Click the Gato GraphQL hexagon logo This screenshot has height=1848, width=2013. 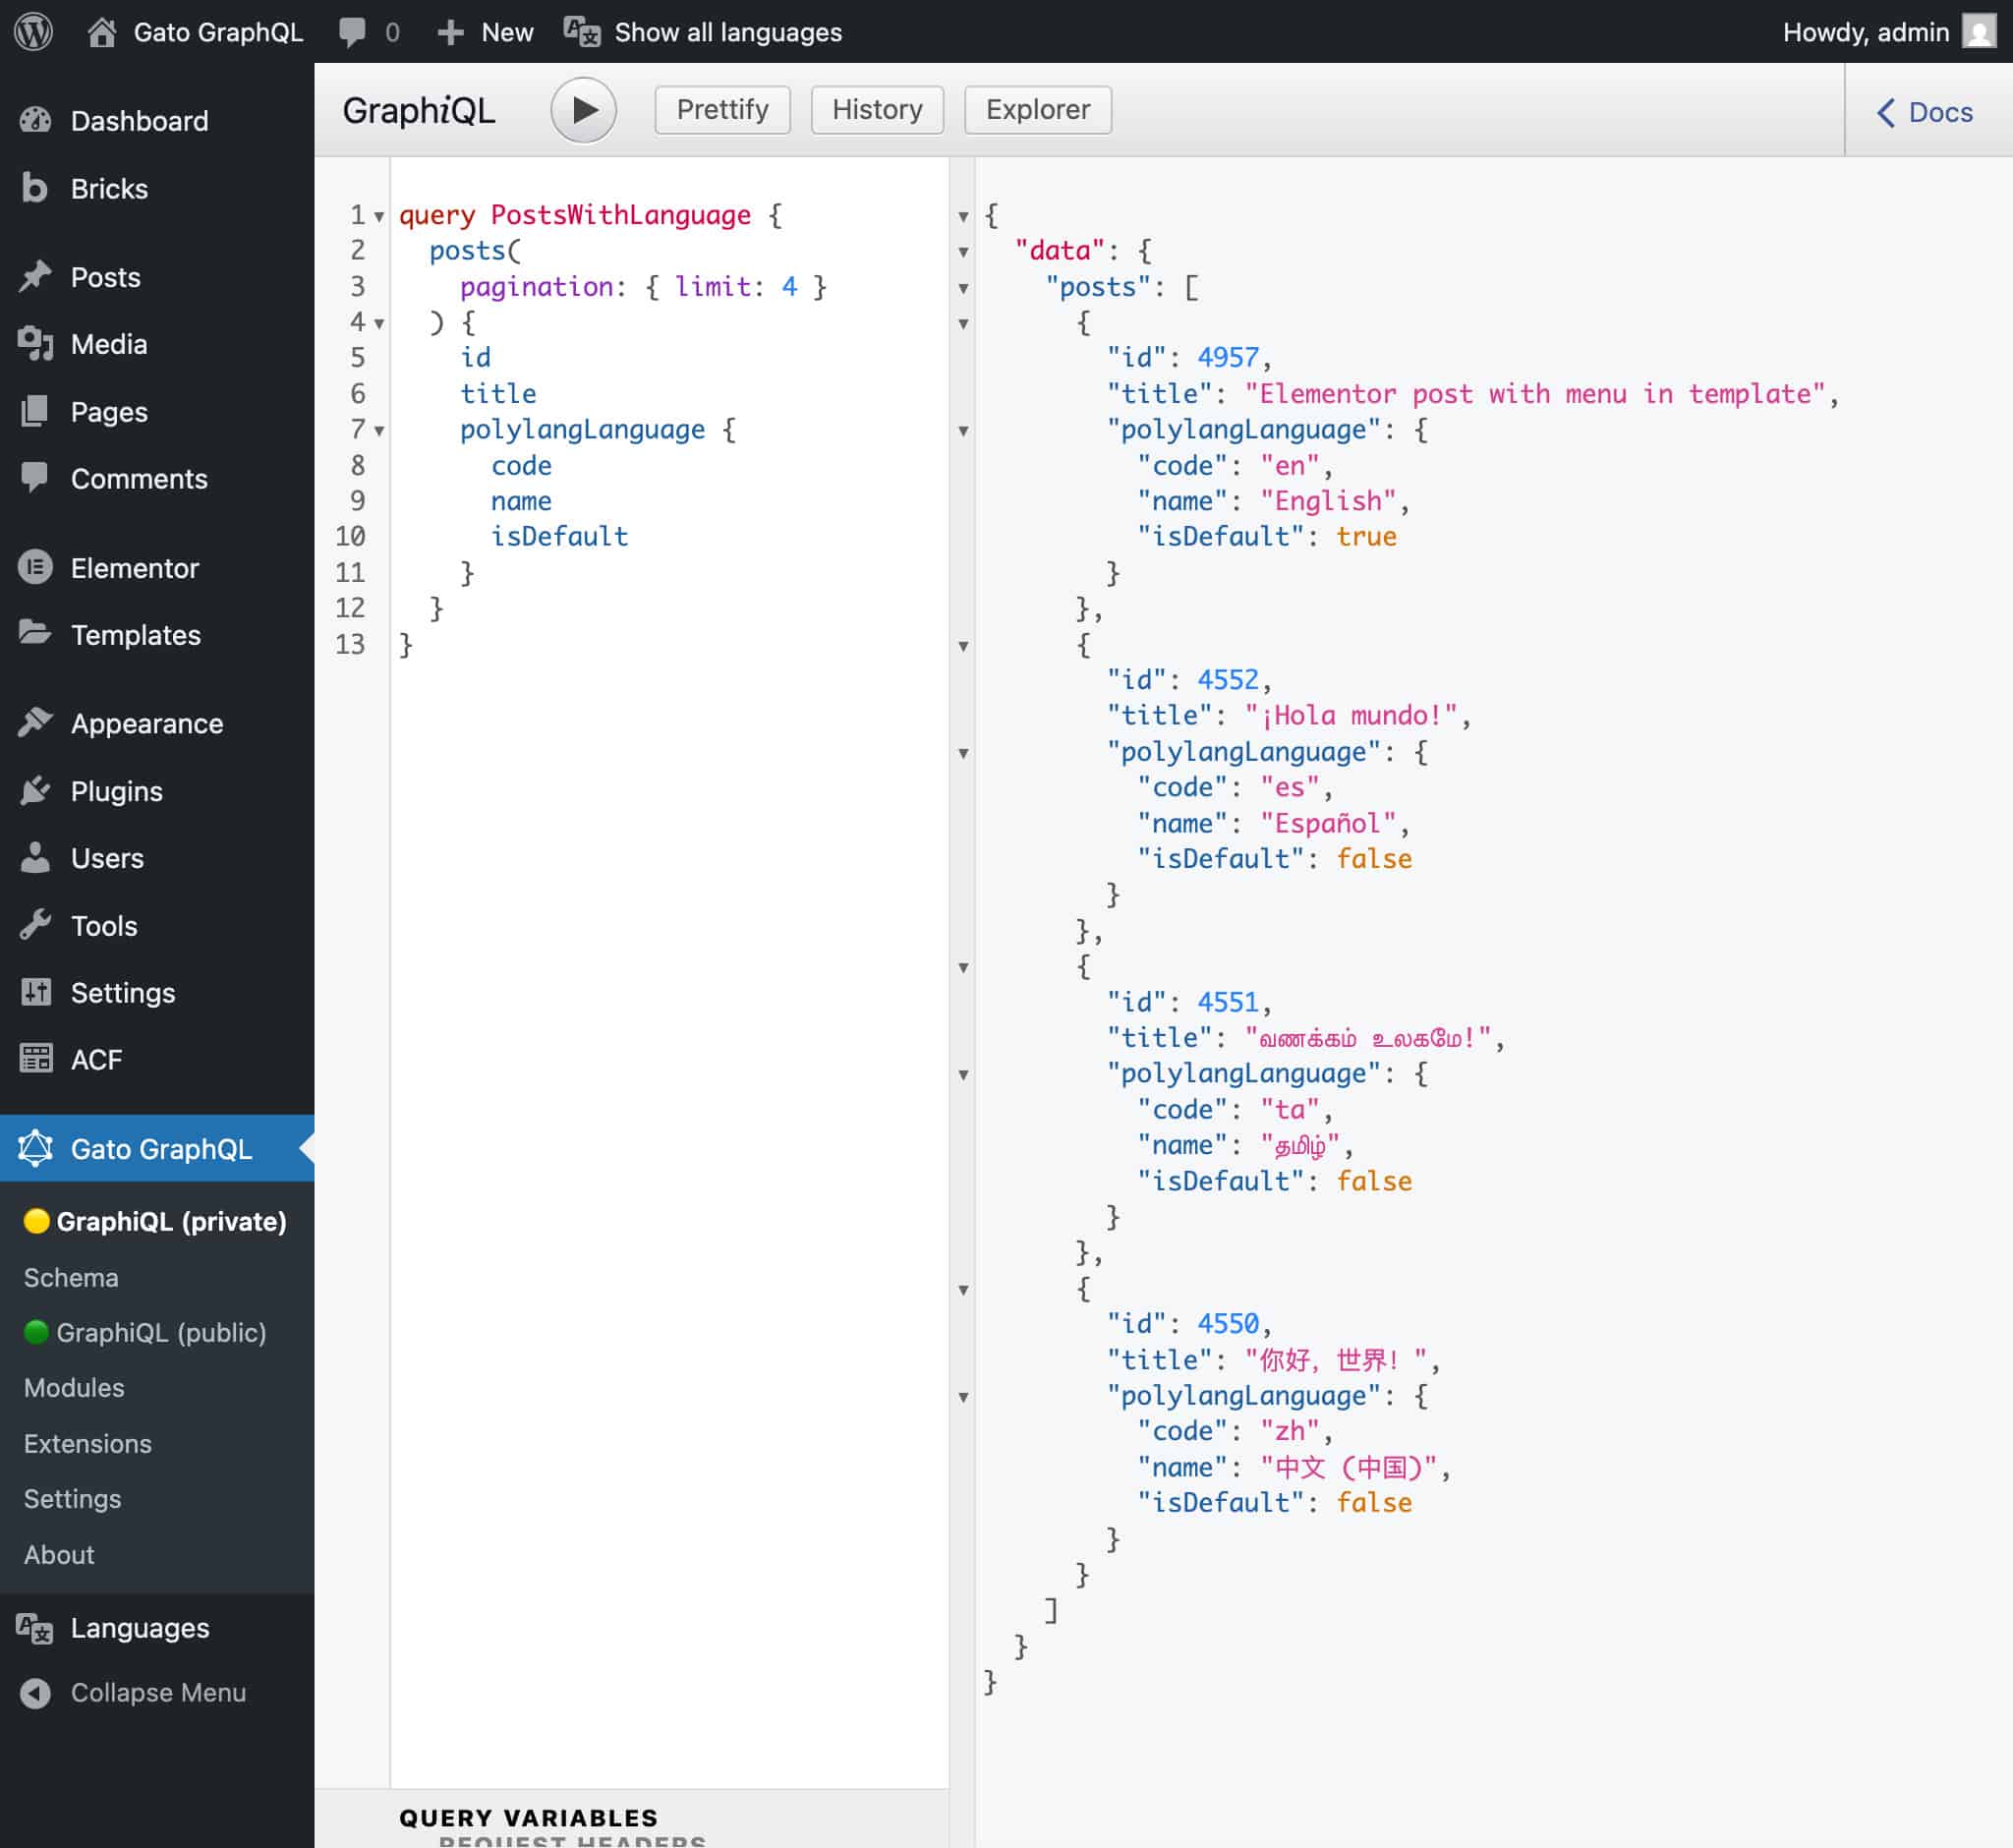point(36,1148)
